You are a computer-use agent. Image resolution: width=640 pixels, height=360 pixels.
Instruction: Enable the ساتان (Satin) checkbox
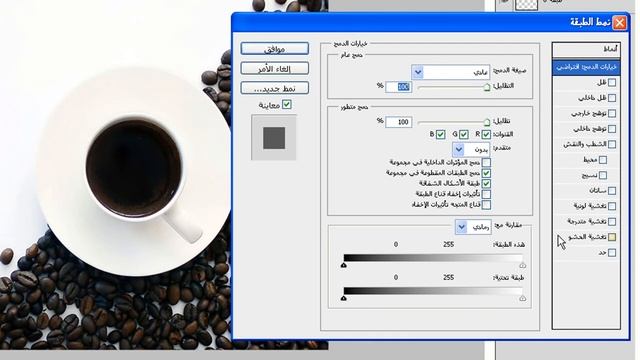(612, 191)
